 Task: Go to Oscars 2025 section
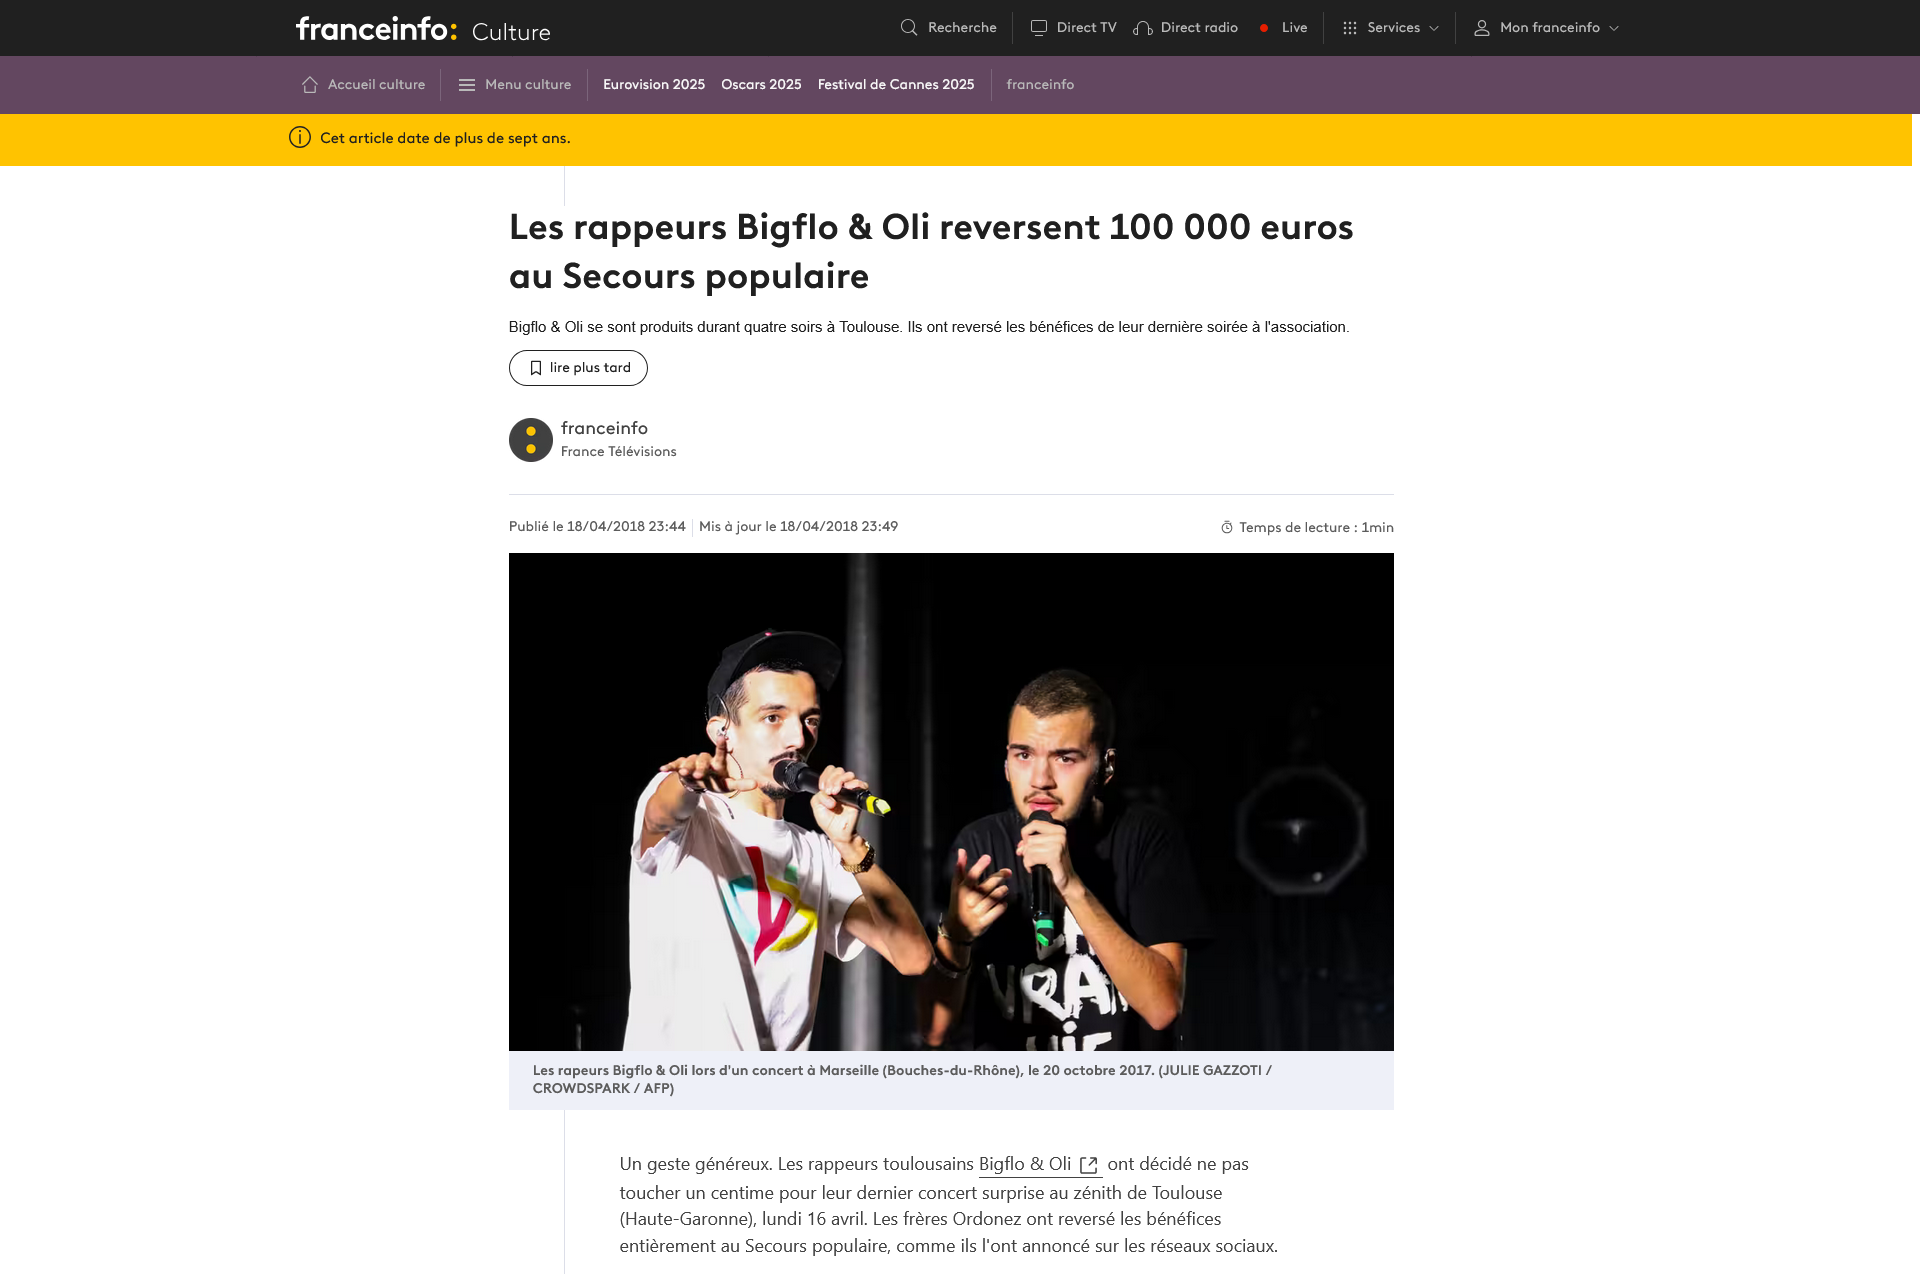[761, 85]
